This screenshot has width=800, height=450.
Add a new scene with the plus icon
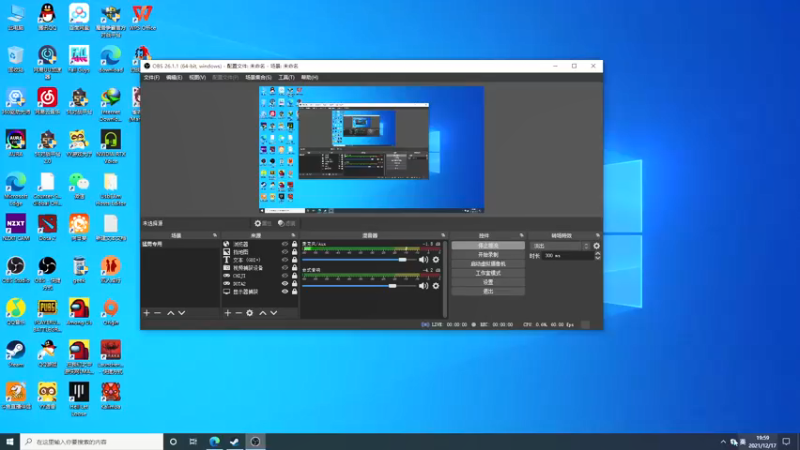146,313
